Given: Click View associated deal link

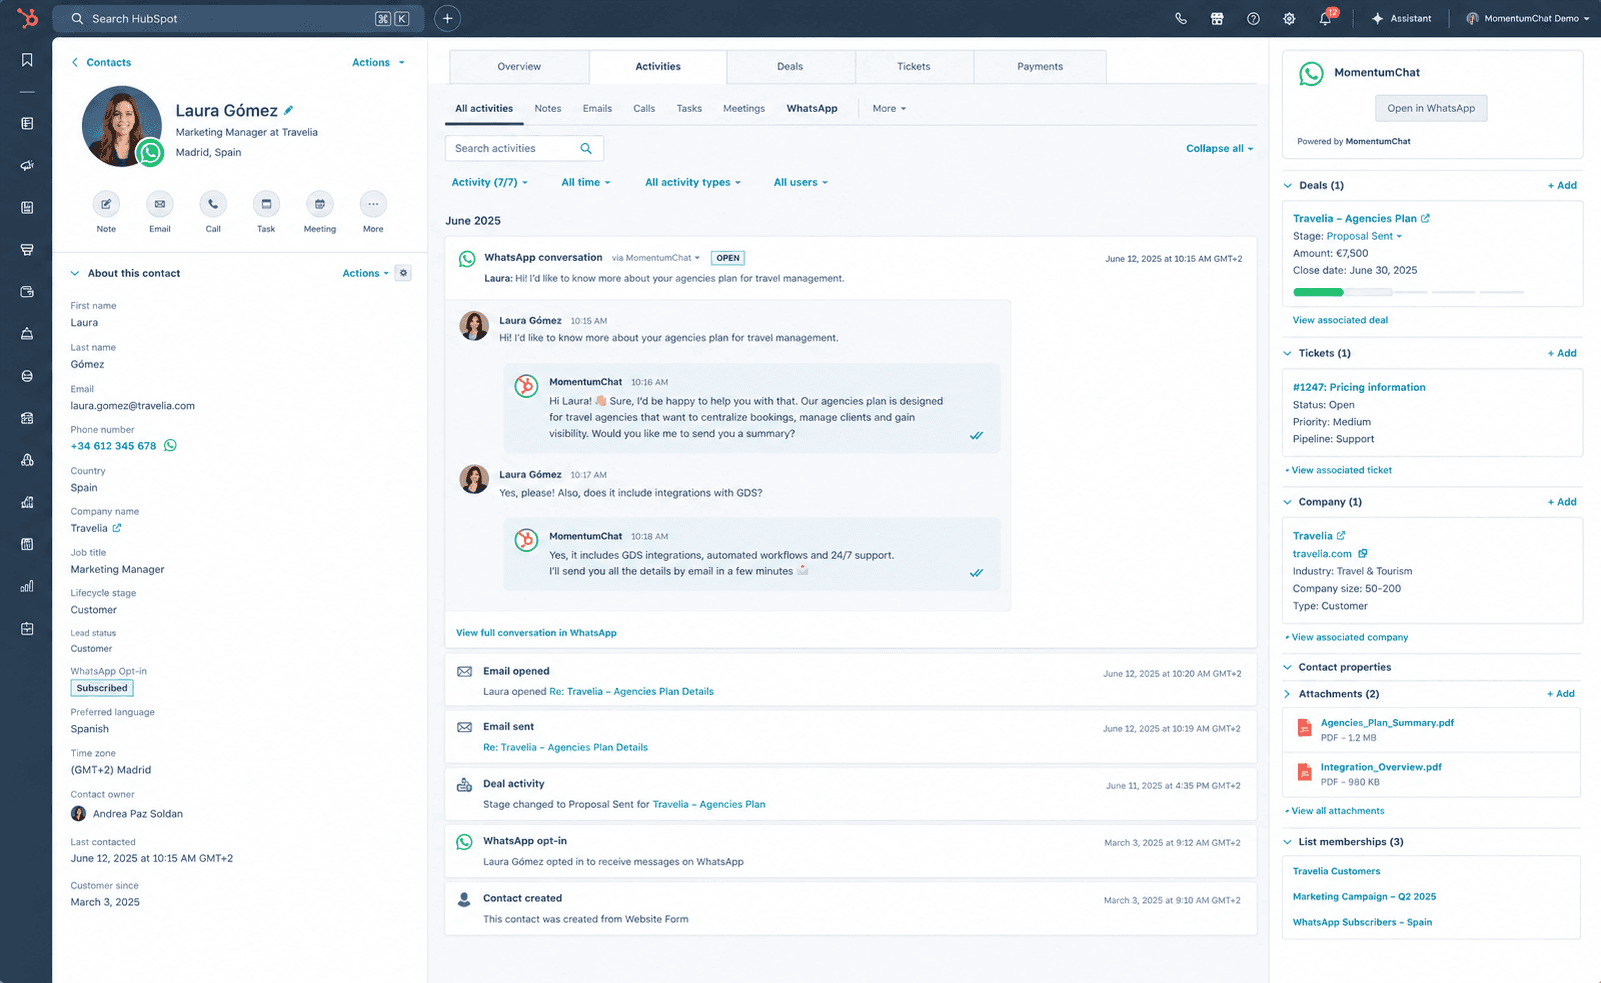Looking at the screenshot, I should tap(1340, 320).
